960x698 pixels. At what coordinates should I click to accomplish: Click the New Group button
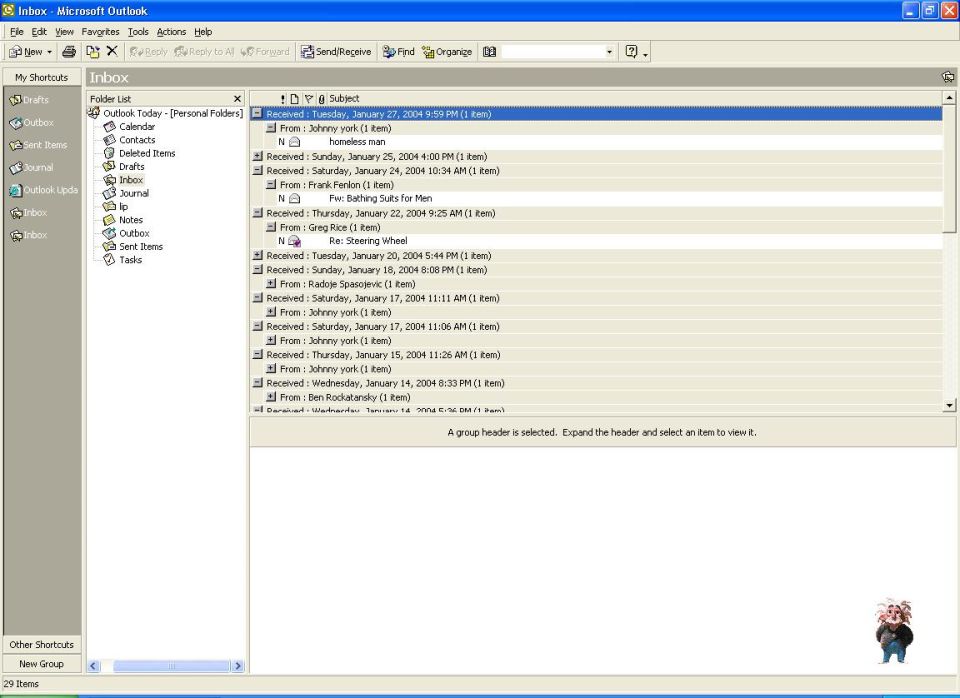click(x=42, y=664)
